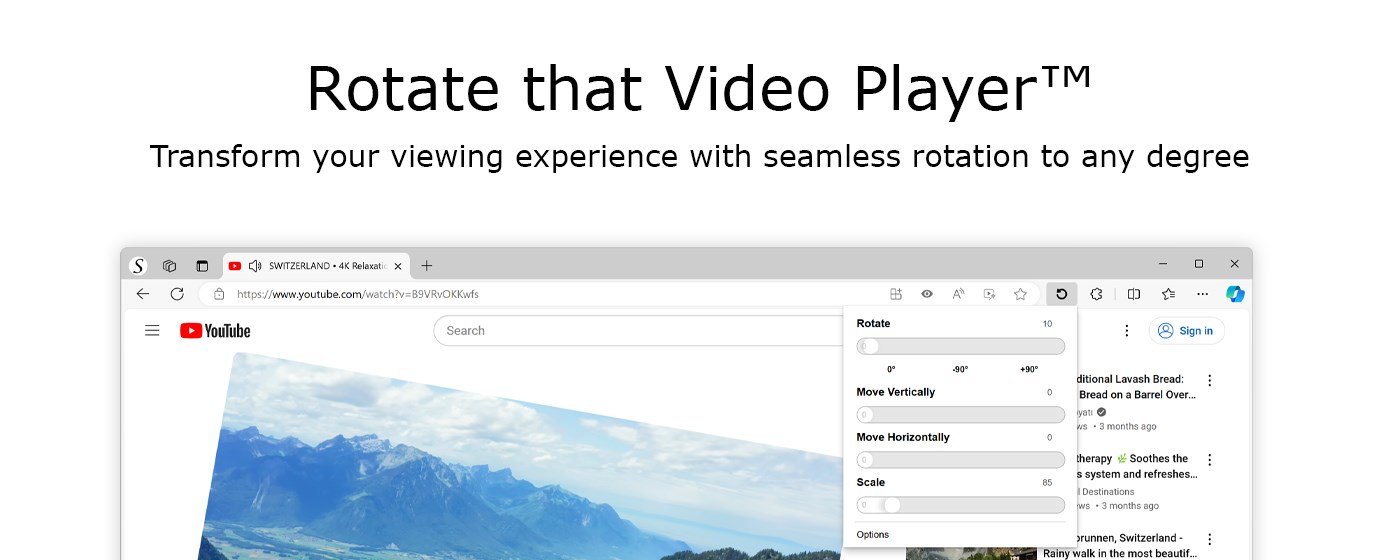Open the Favorites list icon
This screenshot has height=560, width=1400.
coord(1168,294)
